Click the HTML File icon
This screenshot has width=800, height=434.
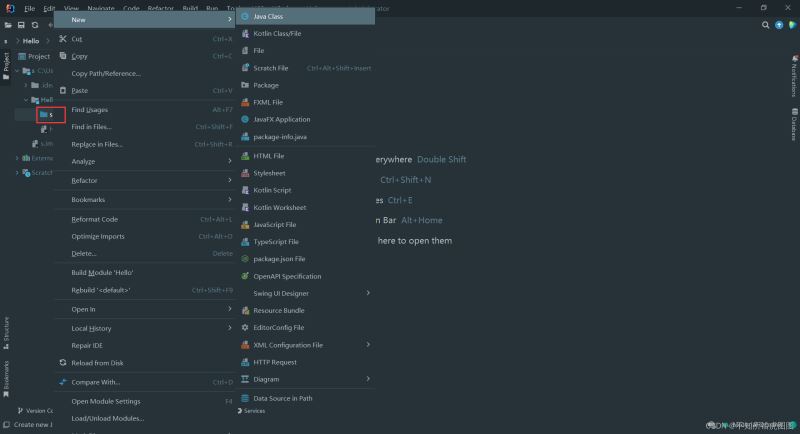coord(245,156)
